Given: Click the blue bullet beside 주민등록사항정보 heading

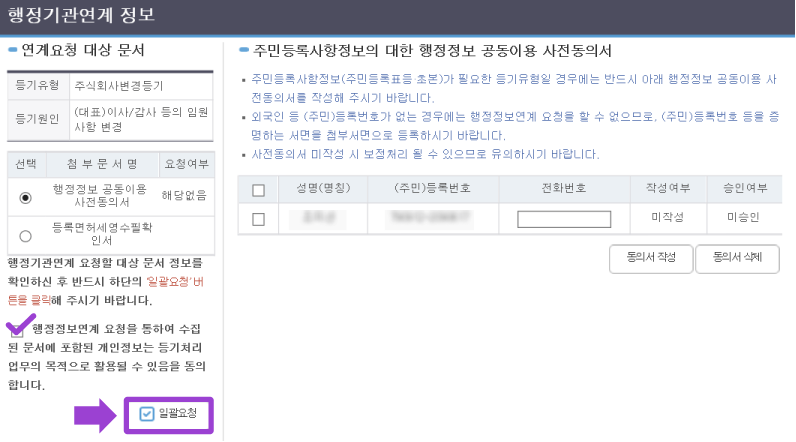Looking at the screenshot, I should pyautogui.click(x=244, y=49).
